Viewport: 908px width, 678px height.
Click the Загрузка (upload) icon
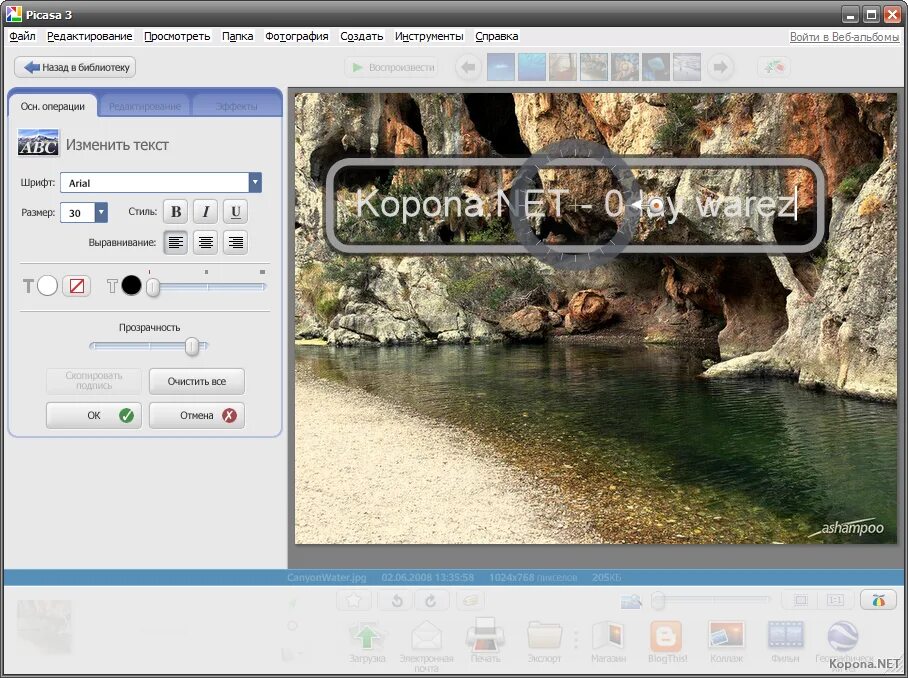(367, 634)
